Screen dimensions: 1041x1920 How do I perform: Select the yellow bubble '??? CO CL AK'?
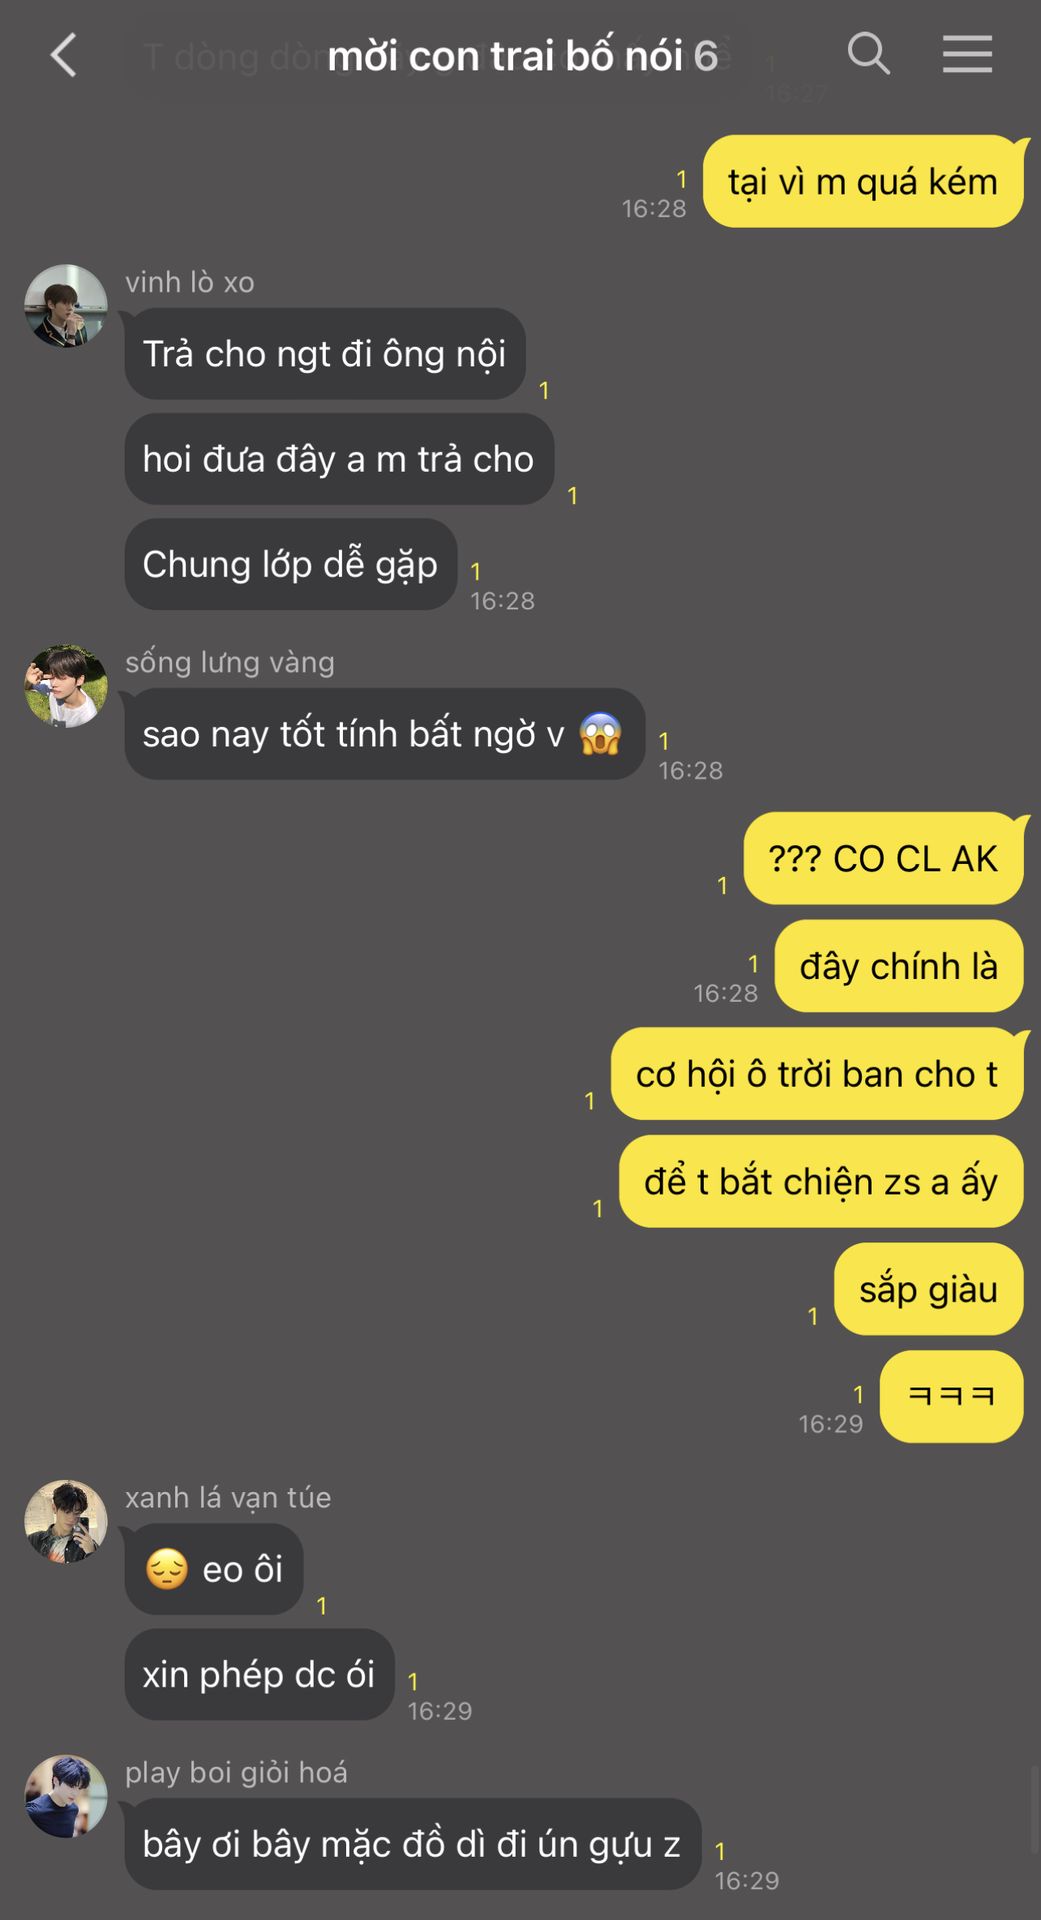pyautogui.click(x=883, y=859)
